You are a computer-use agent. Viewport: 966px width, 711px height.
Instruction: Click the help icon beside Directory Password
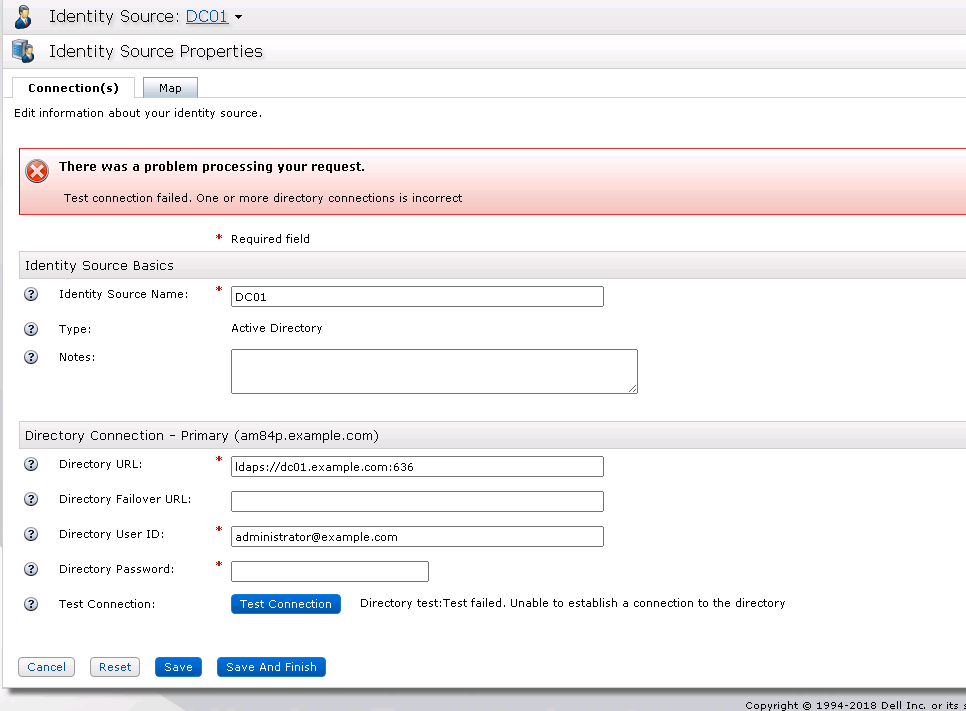(30, 569)
